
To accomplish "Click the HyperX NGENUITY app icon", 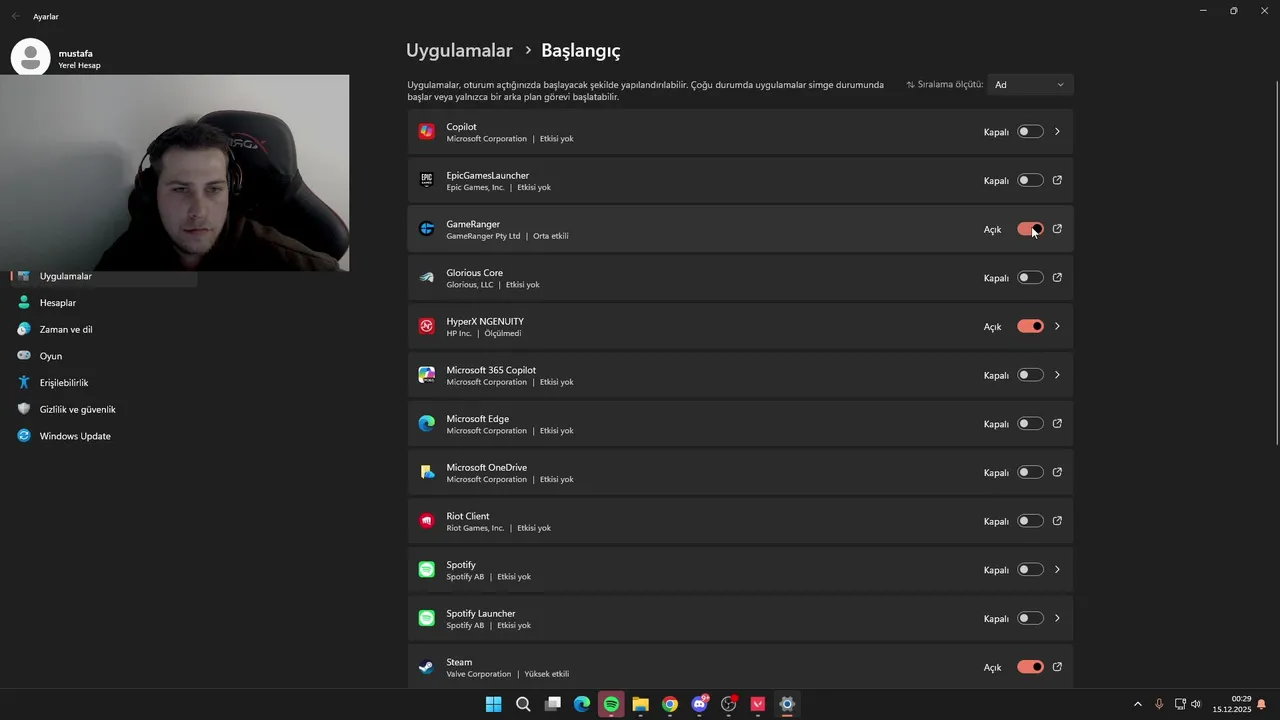I will tap(427, 326).
